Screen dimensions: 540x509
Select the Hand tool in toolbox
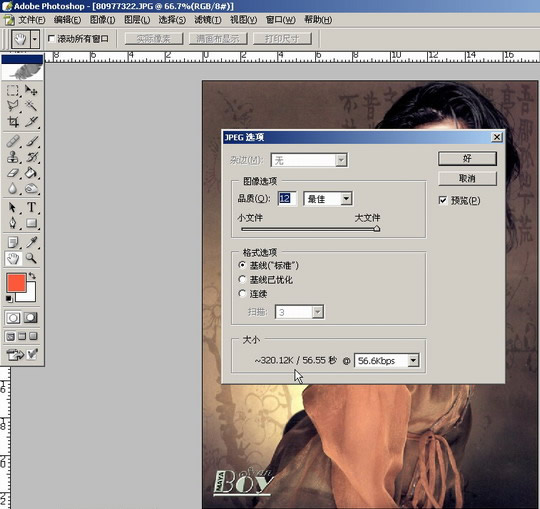coord(13,258)
